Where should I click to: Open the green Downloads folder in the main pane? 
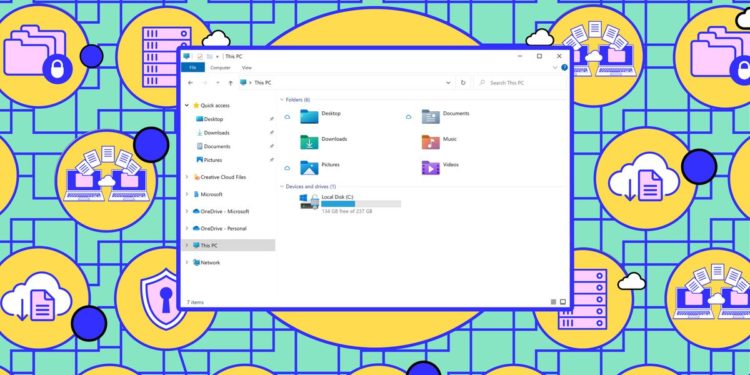click(x=309, y=142)
